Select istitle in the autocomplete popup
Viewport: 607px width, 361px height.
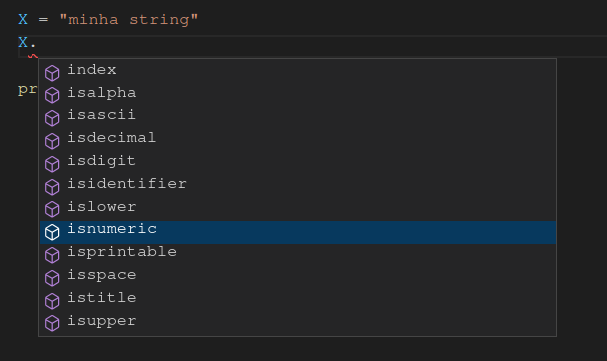point(298,298)
